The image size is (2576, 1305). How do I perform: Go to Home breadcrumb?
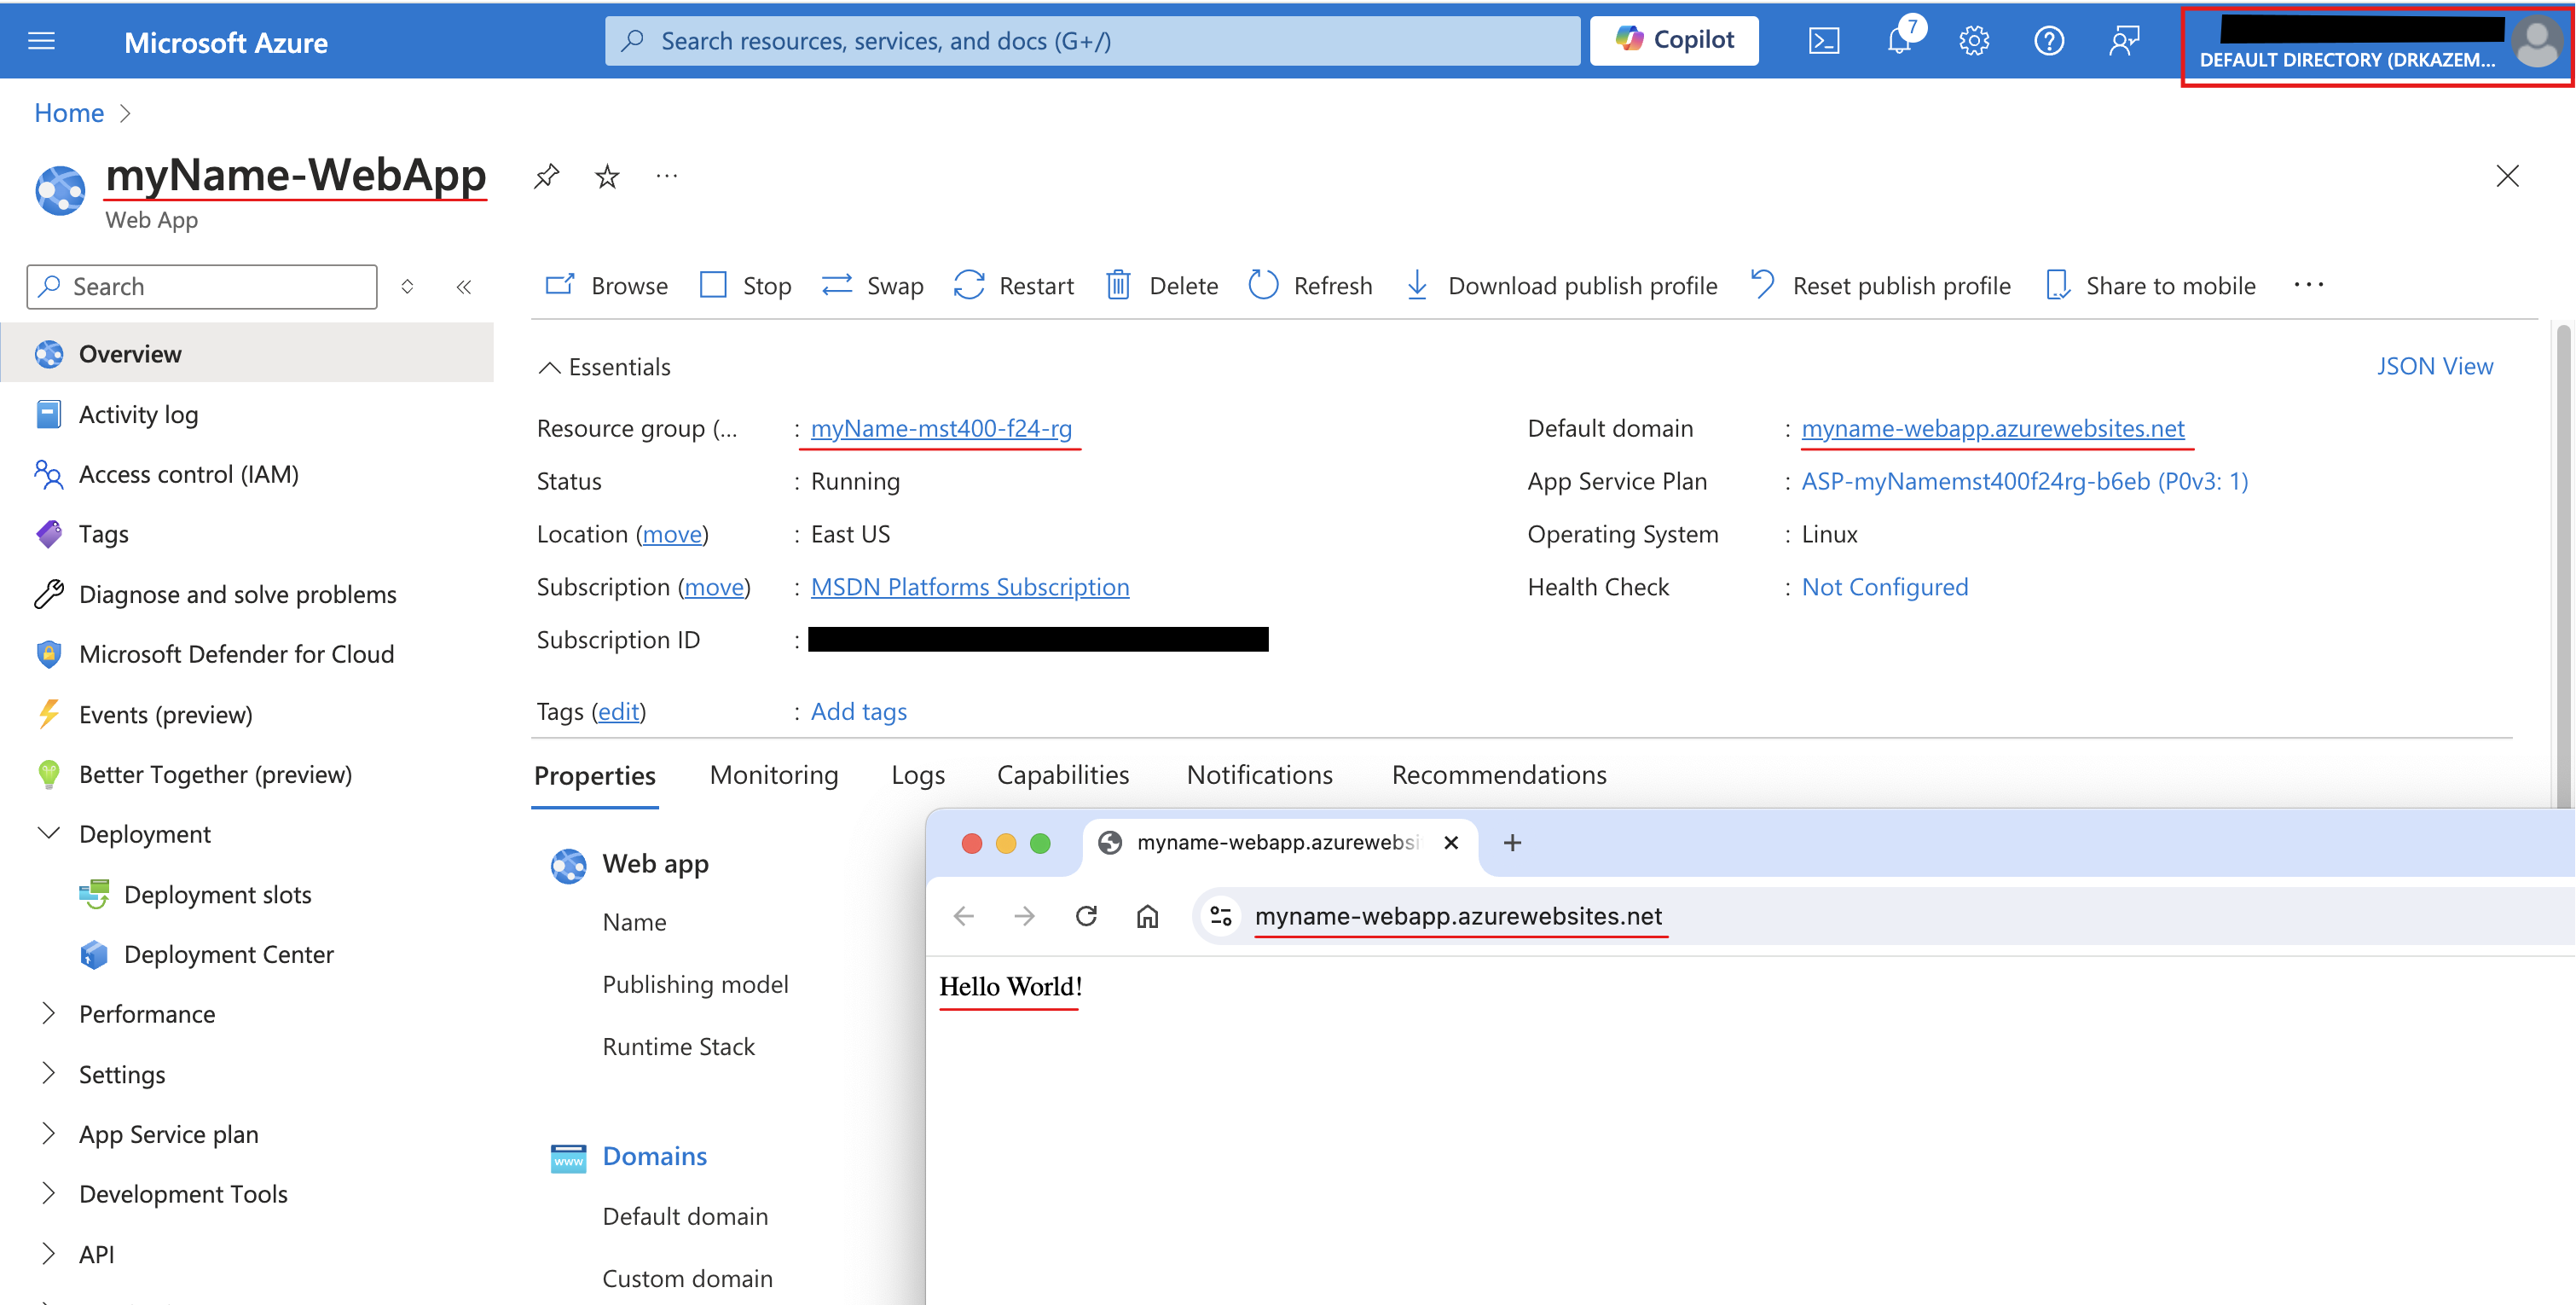tap(69, 113)
